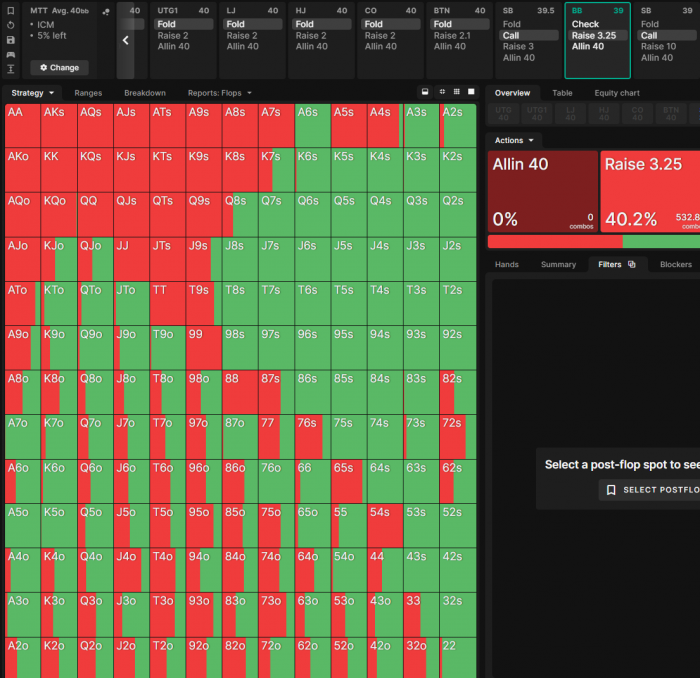The width and height of the screenshot is (700, 678).
Task: Click the Q8s hand cell
Action: pos(240,214)
